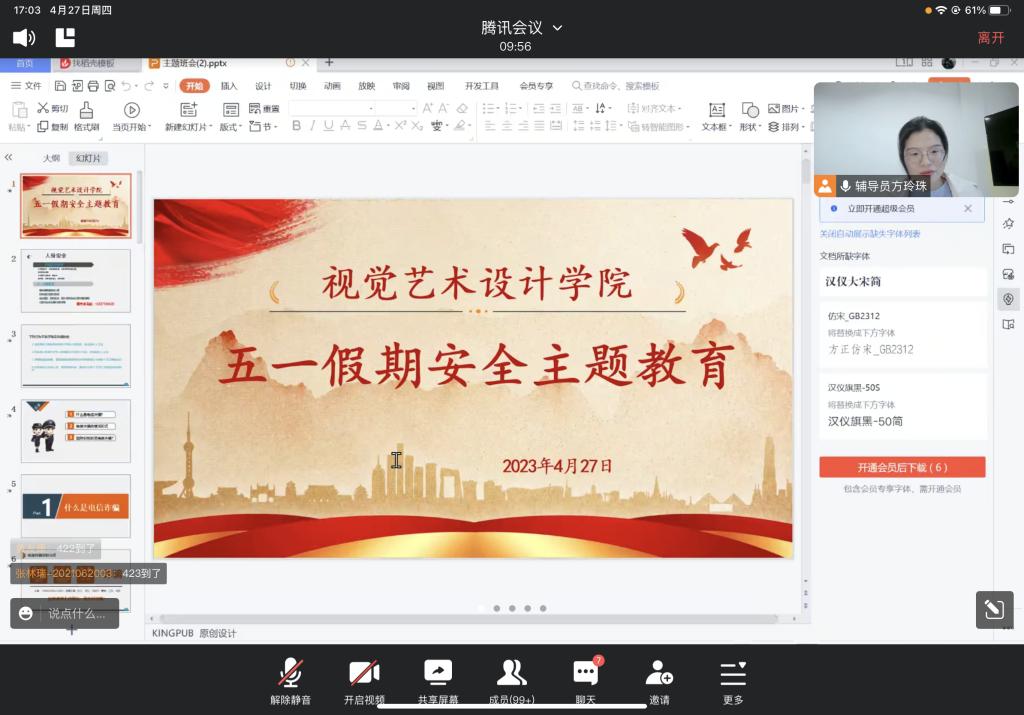Tap the annotation pen icon

coord(994,609)
